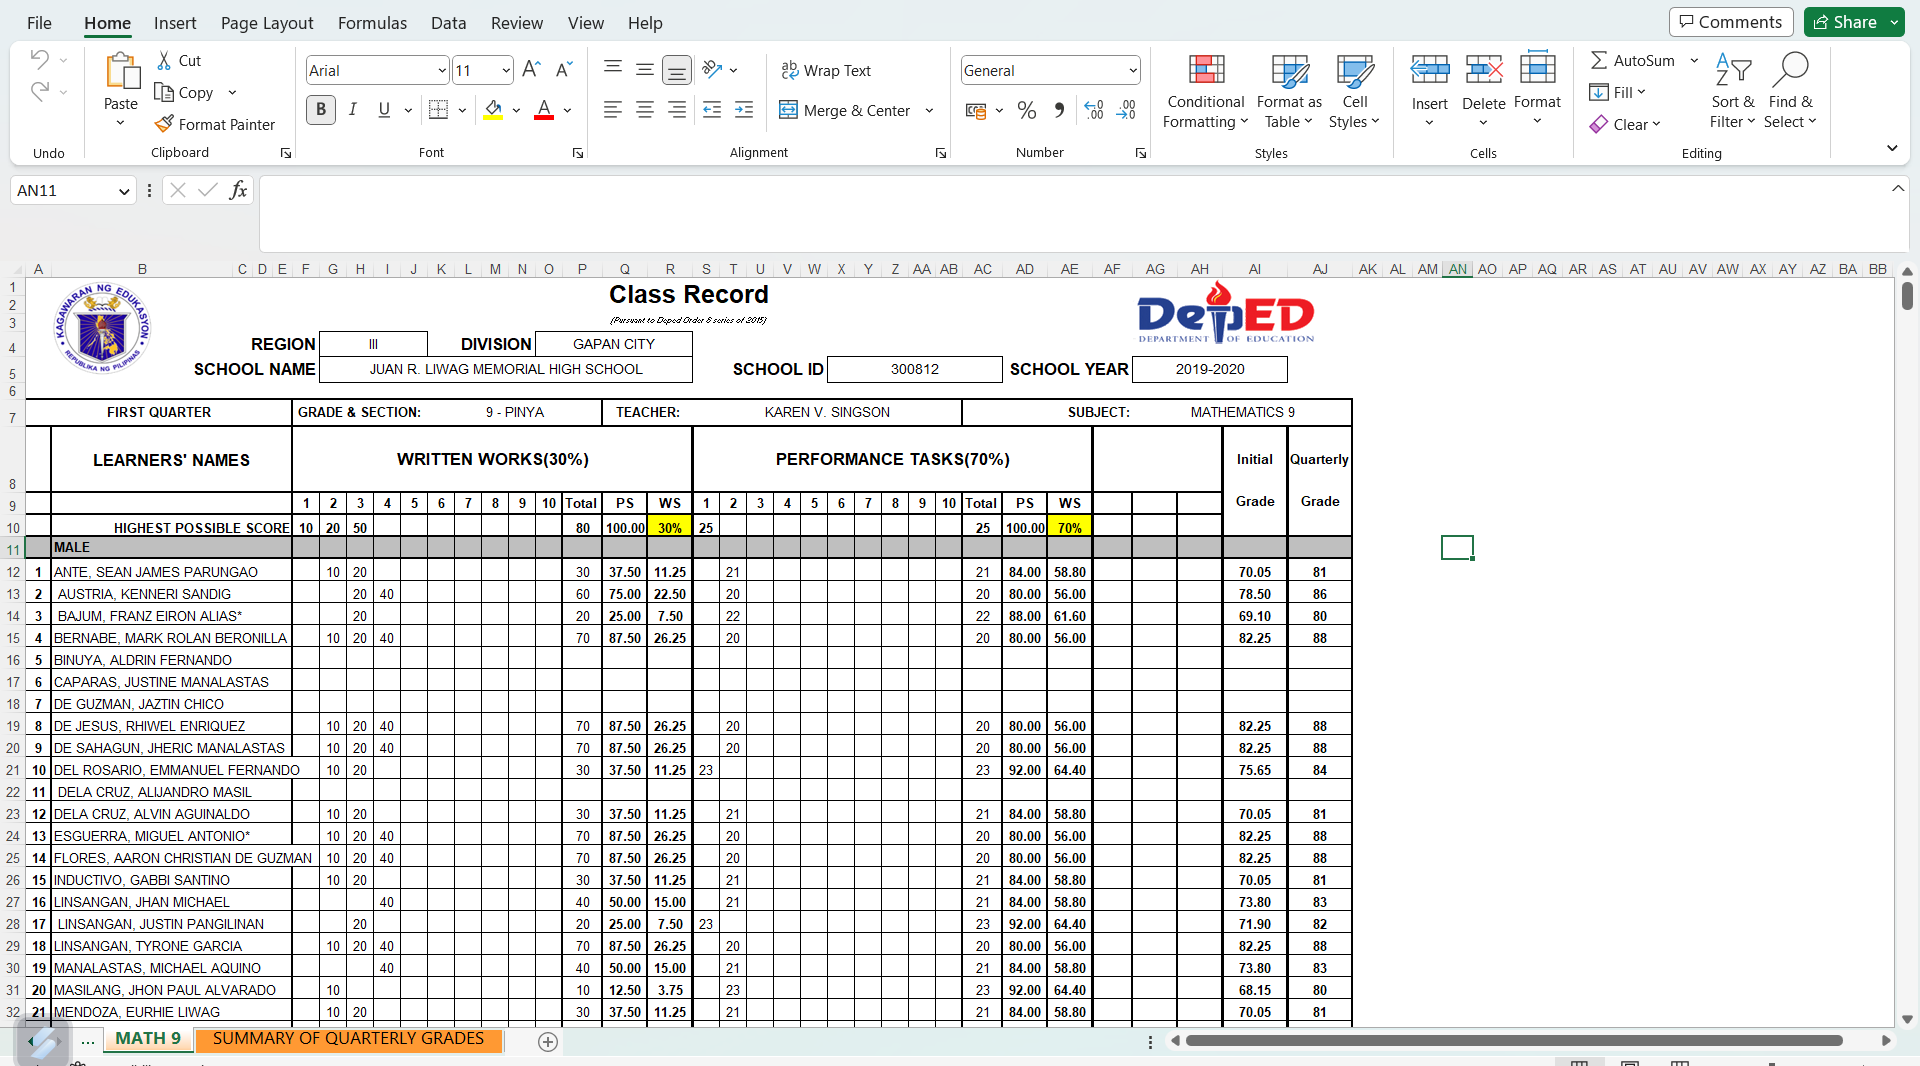Viewport: 1920px width, 1066px height.
Task: Add a new sheet with plus icon
Action: click(x=548, y=1042)
